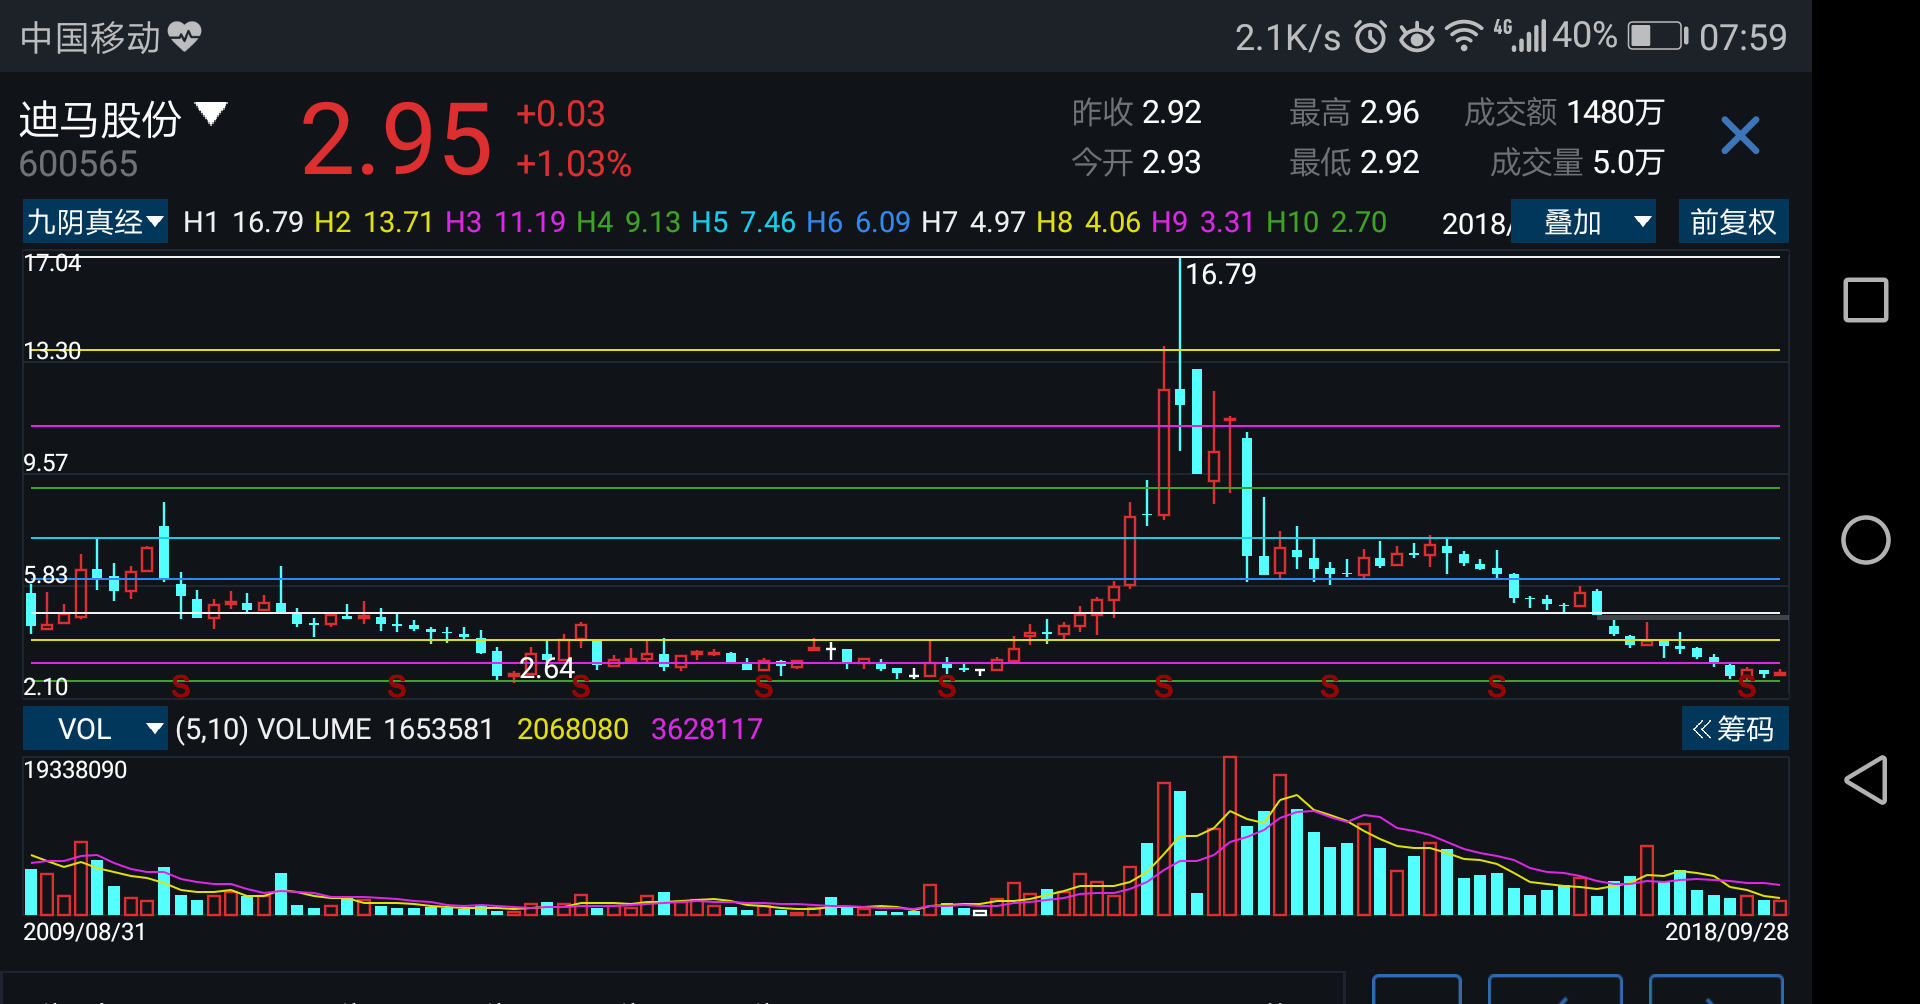Close the chart with the blue X
Image resolution: width=1920 pixels, height=1004 pixels.
pyautogui.click(x=1740, y=135)
